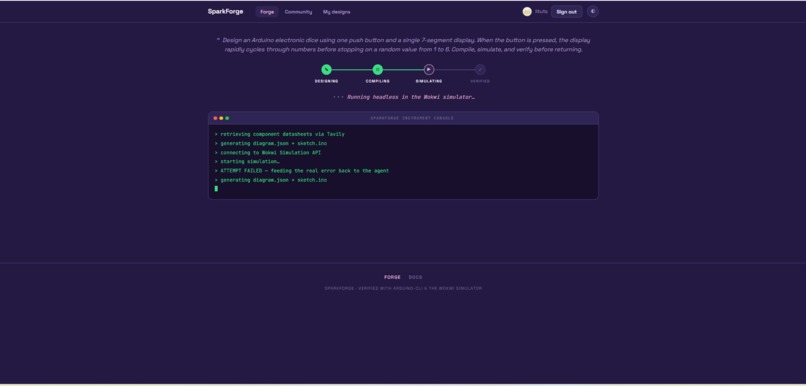This screenshot has height=386, width=806.
Task: Open the DOCS footer link
Action: pos(415,277)
